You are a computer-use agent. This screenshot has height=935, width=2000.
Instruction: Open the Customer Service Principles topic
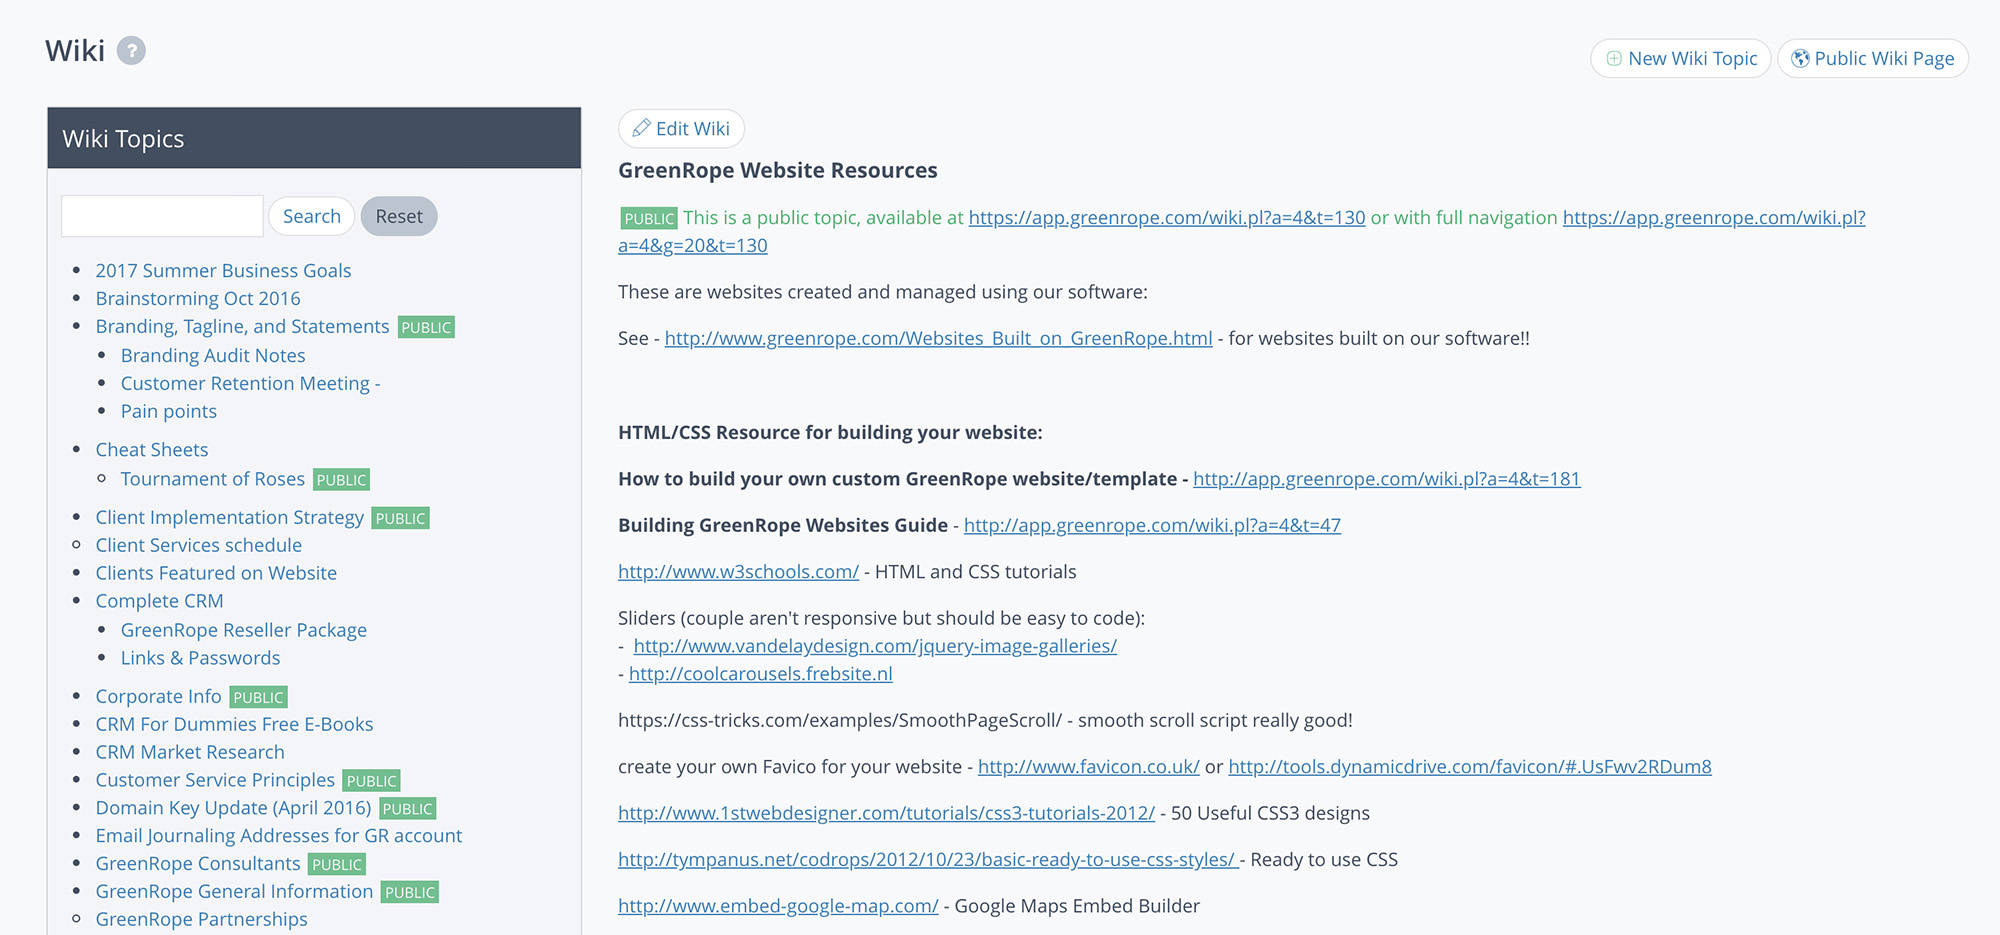[x=215, y=780]
